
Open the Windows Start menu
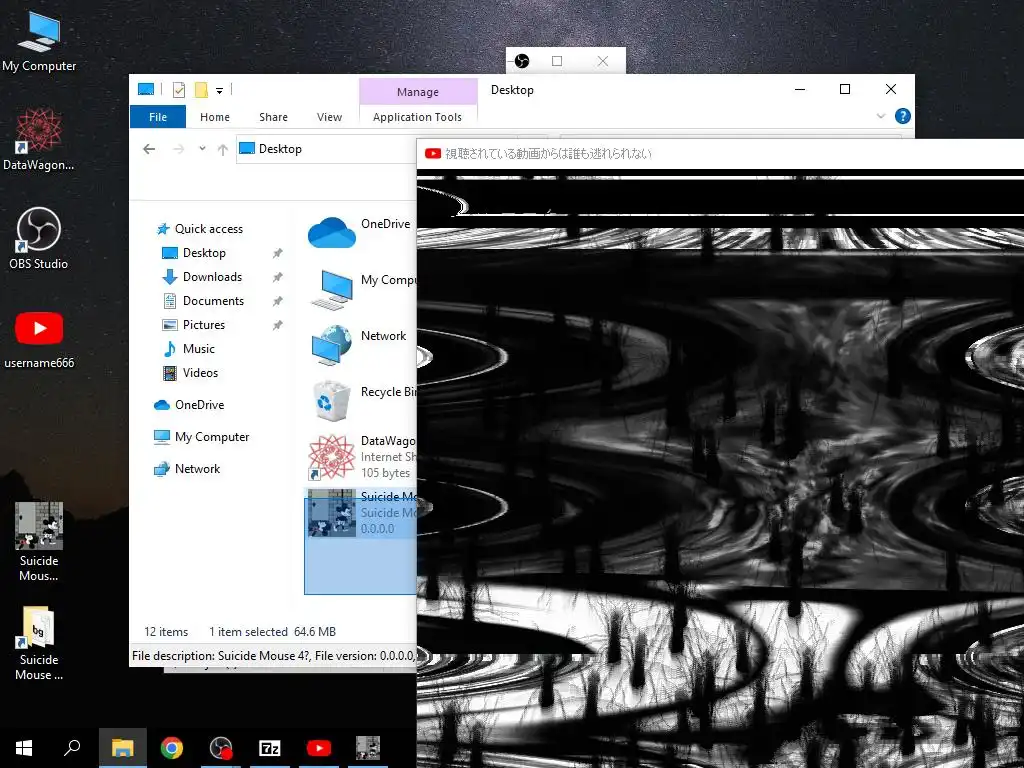click(24, 748)
